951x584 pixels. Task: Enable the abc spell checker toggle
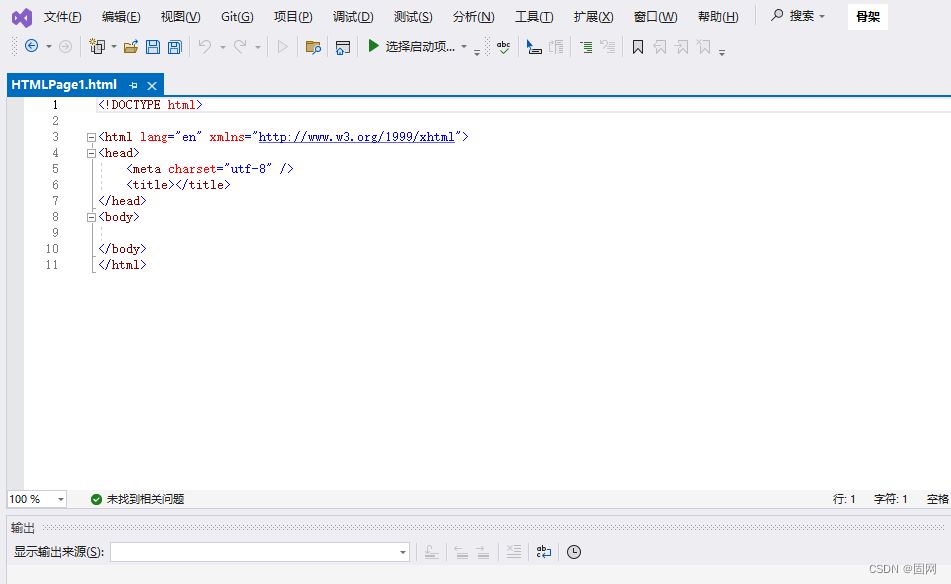pos(502,46)
